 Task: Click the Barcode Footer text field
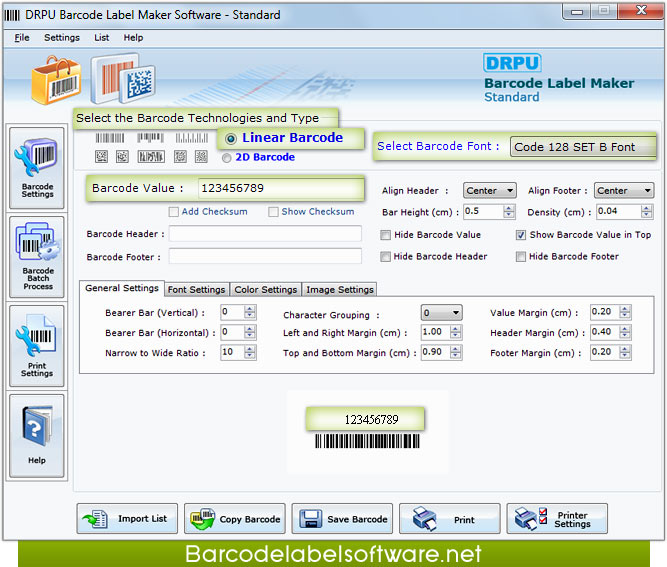click(x=265, y=256)
